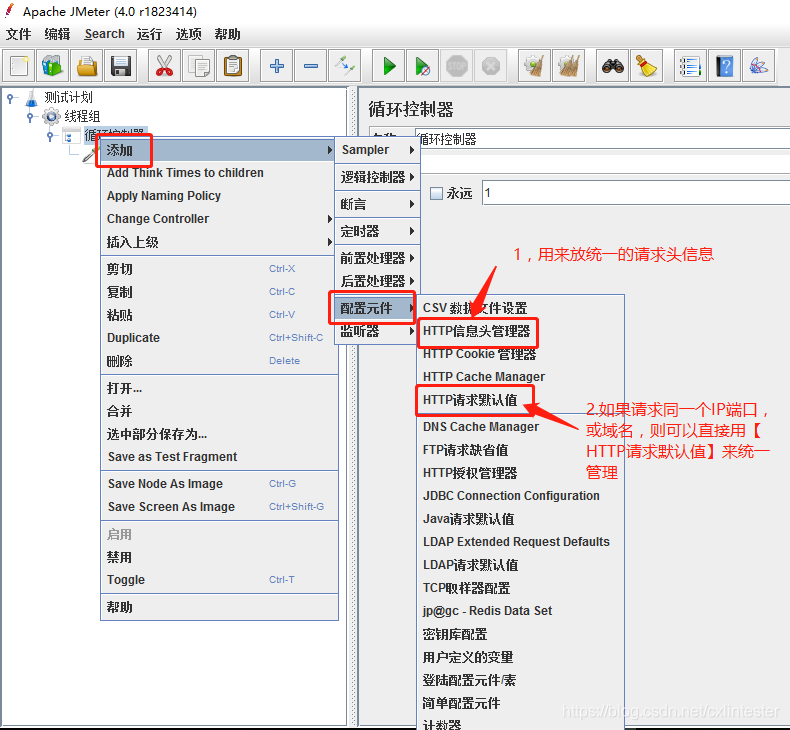This screenshot has width=790, height=730.
Task: Click 删除 in context menu
Action: pyautogui.click(x=219, y=361)
